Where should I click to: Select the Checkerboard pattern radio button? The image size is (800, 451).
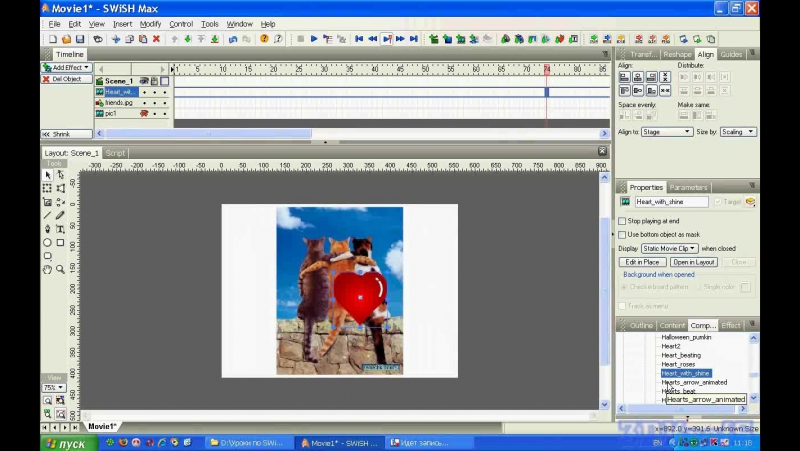[624, 287]
